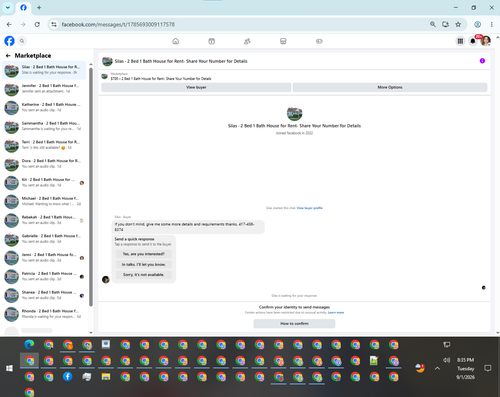
Task: Open the More Options button
Action: (x=390, y=87)
